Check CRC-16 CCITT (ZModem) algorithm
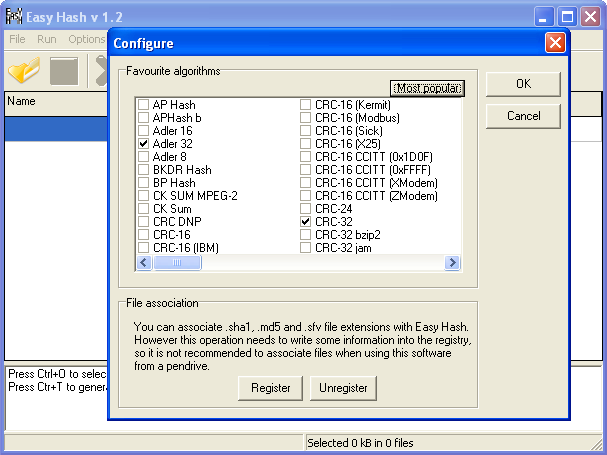607x455 pixels. click(305, 196)
